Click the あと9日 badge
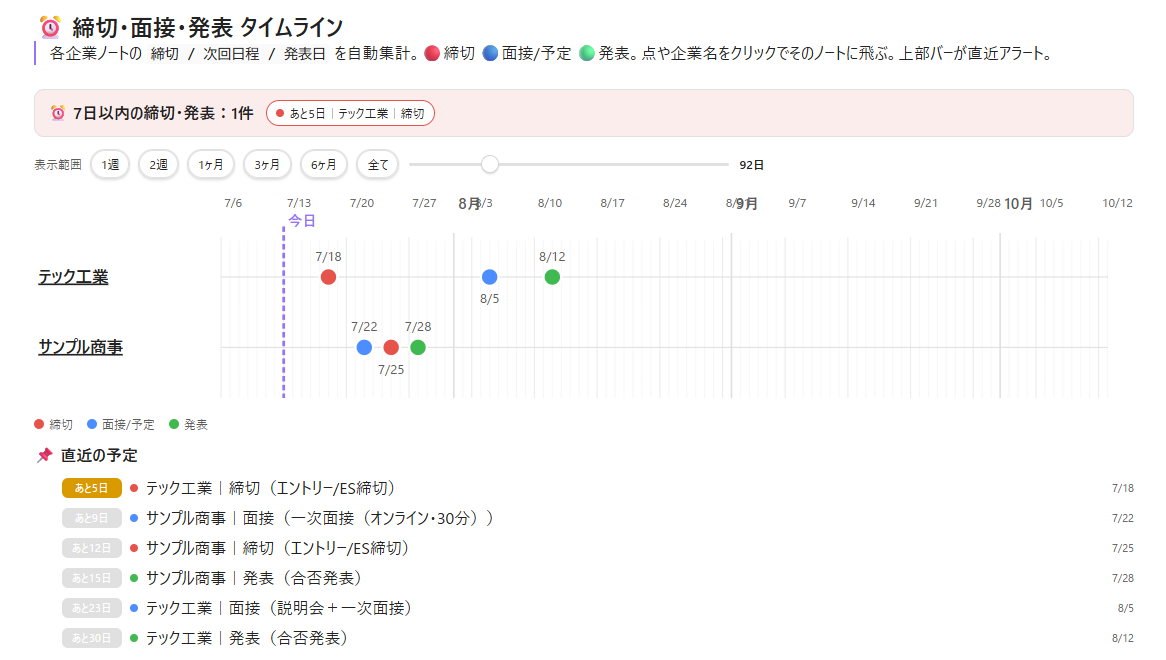The width and height of the screenshot is (1166, 660). (91, 518)
